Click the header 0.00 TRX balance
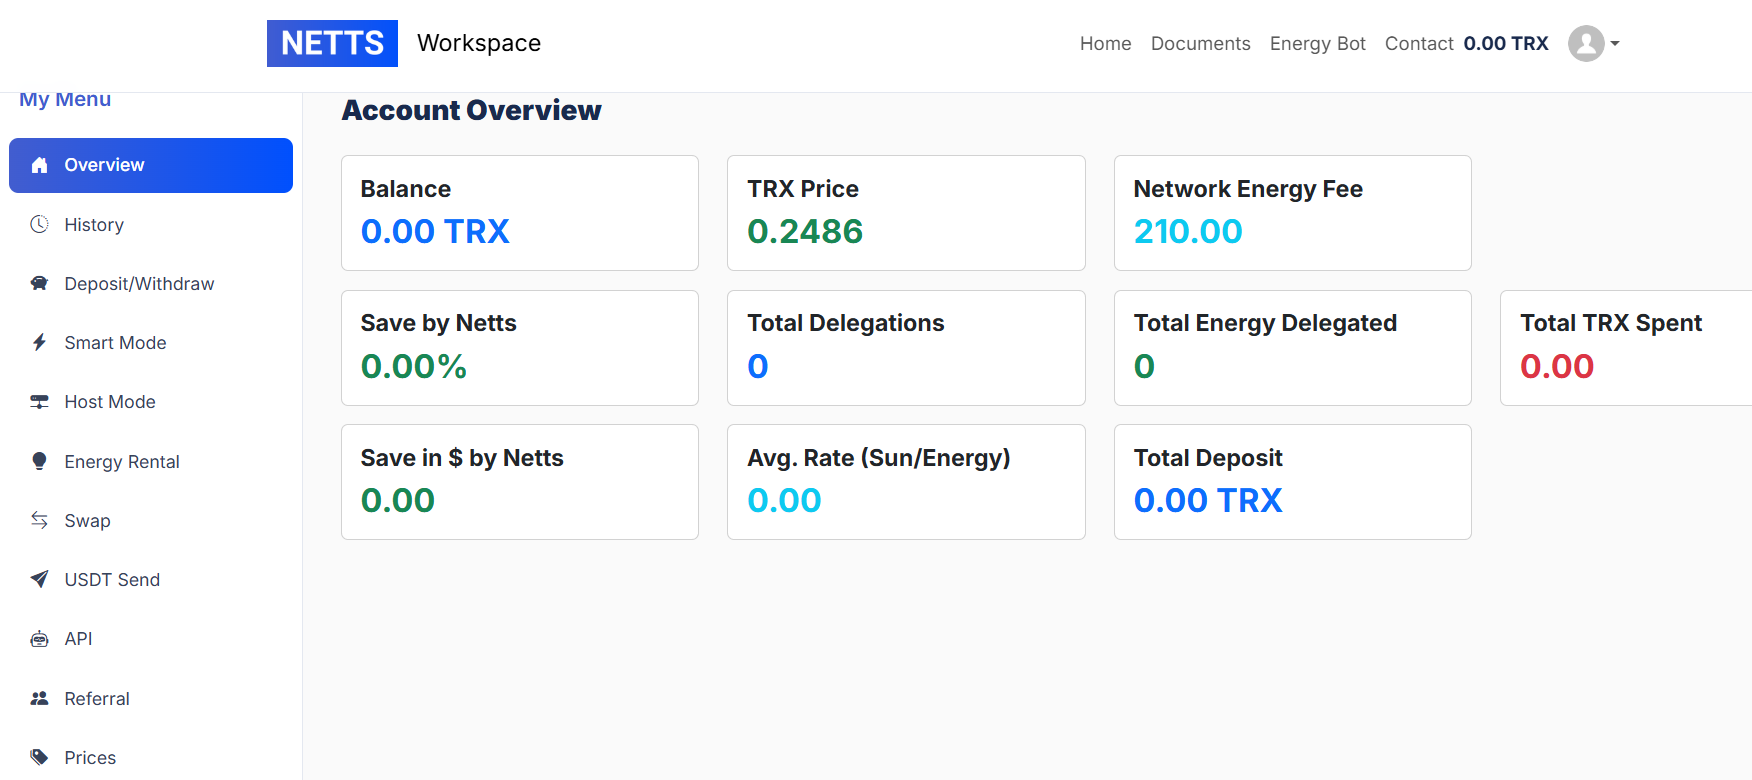The width and height of the screenshot is (1752, 780). [1505, 44]
